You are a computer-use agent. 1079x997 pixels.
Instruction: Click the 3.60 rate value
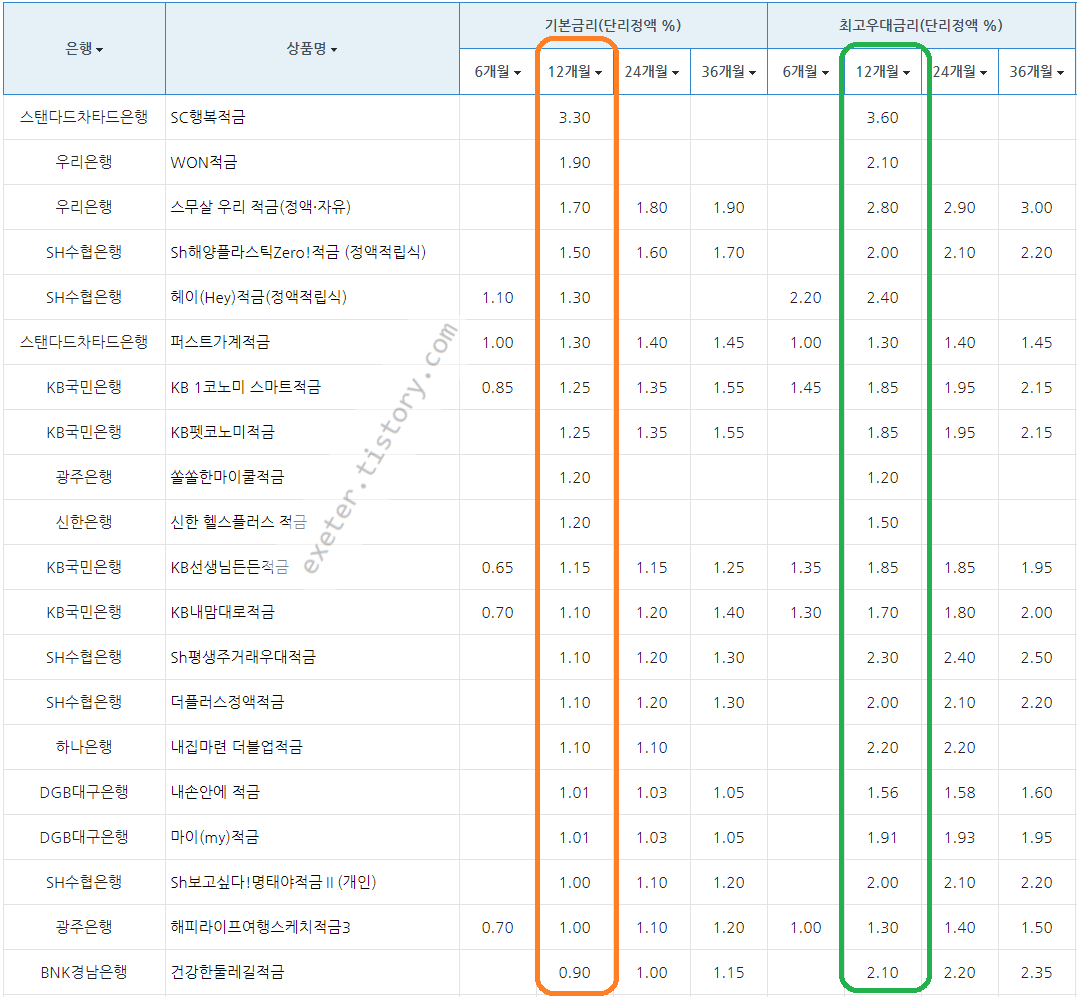883,118
